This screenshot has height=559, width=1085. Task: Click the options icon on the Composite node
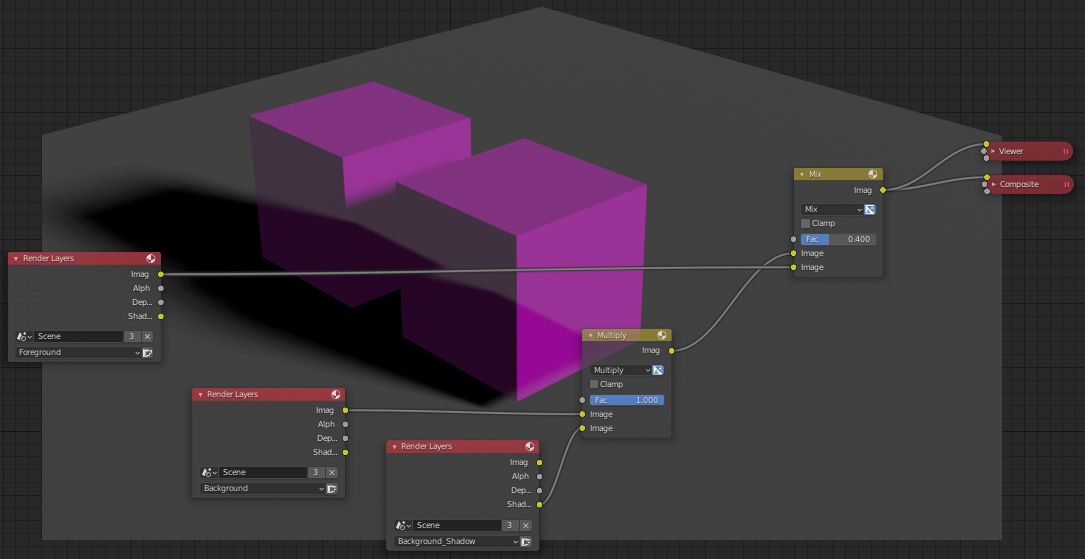pyautogui.click(x=1066, y=184)
